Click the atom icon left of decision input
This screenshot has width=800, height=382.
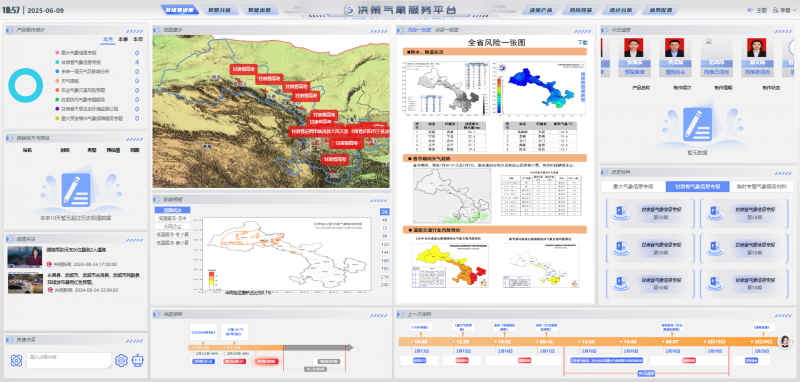(x=16, y=361)
